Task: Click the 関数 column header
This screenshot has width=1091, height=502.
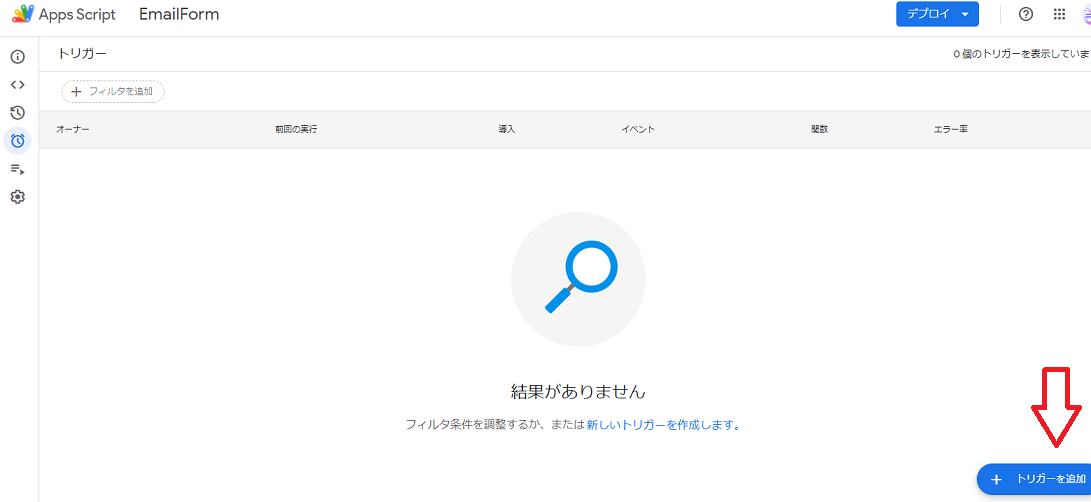Action: [x=819, y=130]
